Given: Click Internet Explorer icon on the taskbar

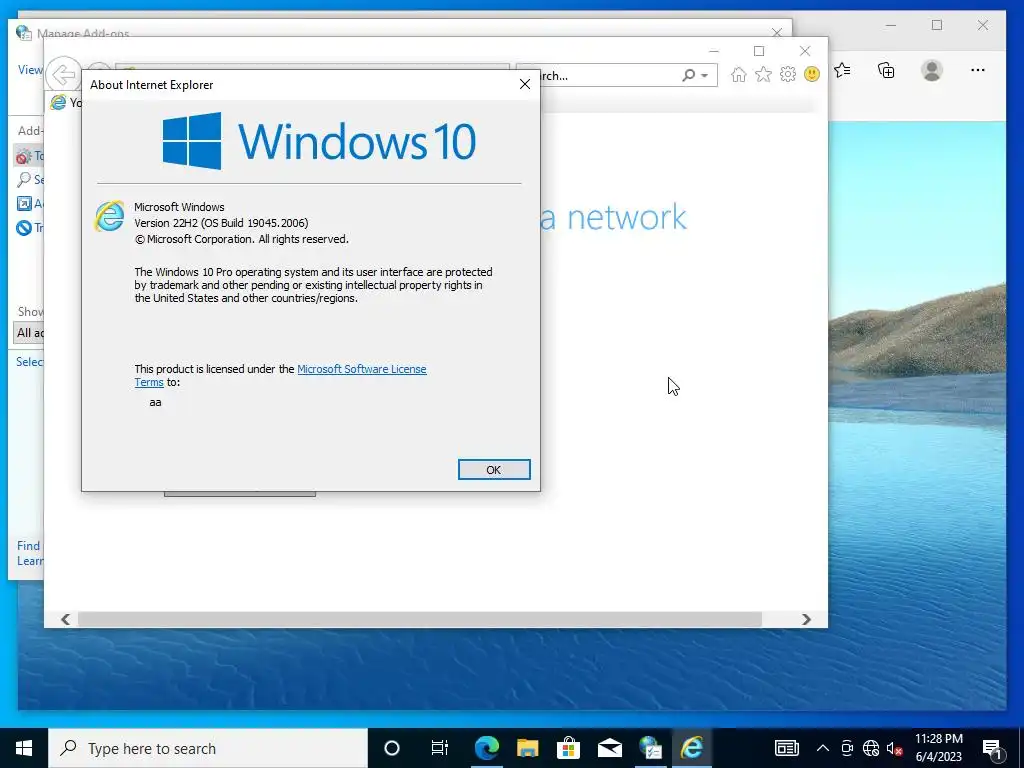Looking at the screenshot, I should pyautogui.click(x=692, y=748).
